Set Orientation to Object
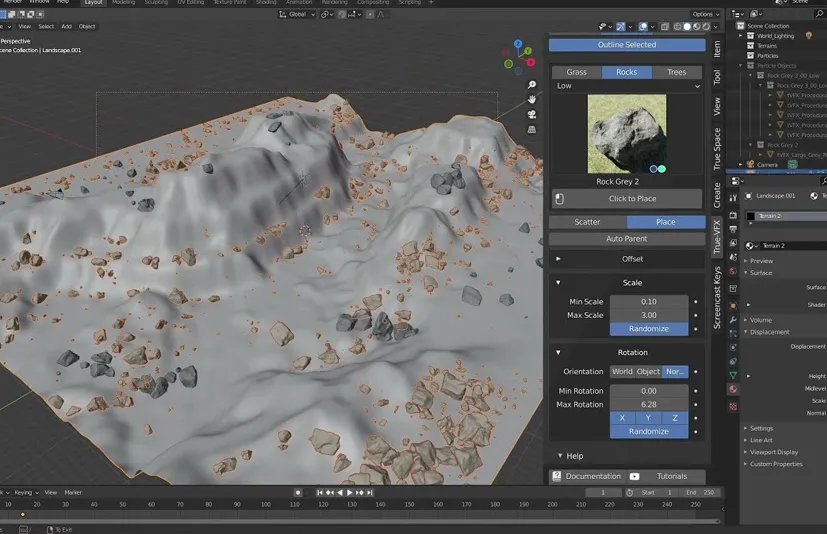This screenshot has height=534, width=827. [648, 371]
